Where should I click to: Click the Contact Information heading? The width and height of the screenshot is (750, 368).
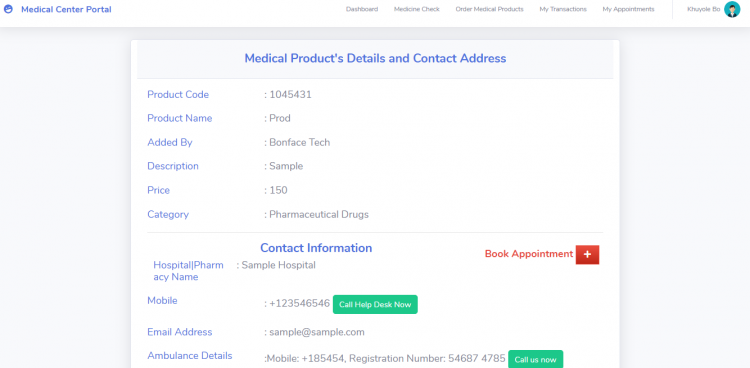[316, 248]
